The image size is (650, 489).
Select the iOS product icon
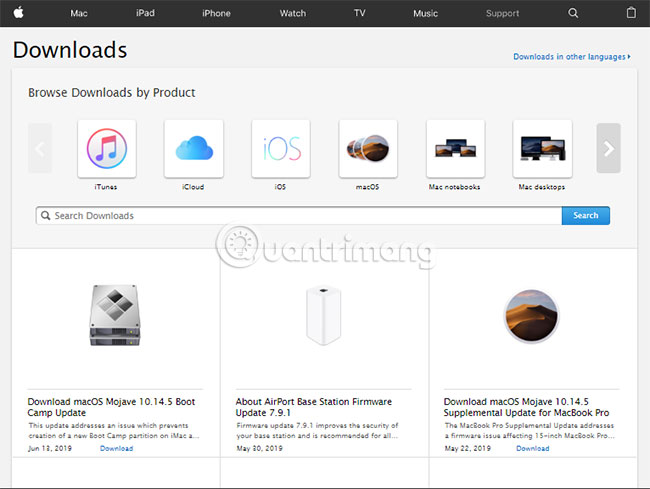coord(281,149)
